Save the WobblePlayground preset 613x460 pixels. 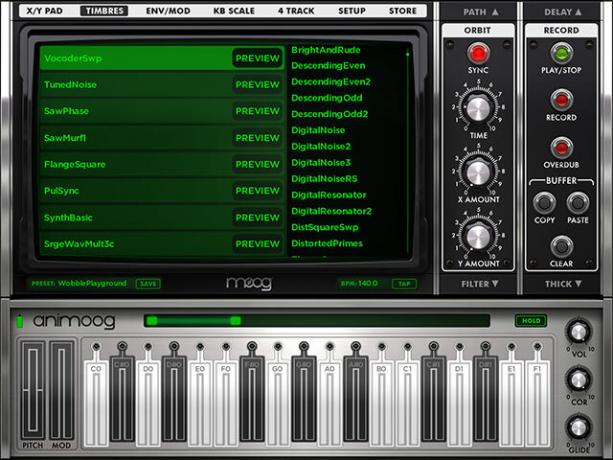click(148, 284)
